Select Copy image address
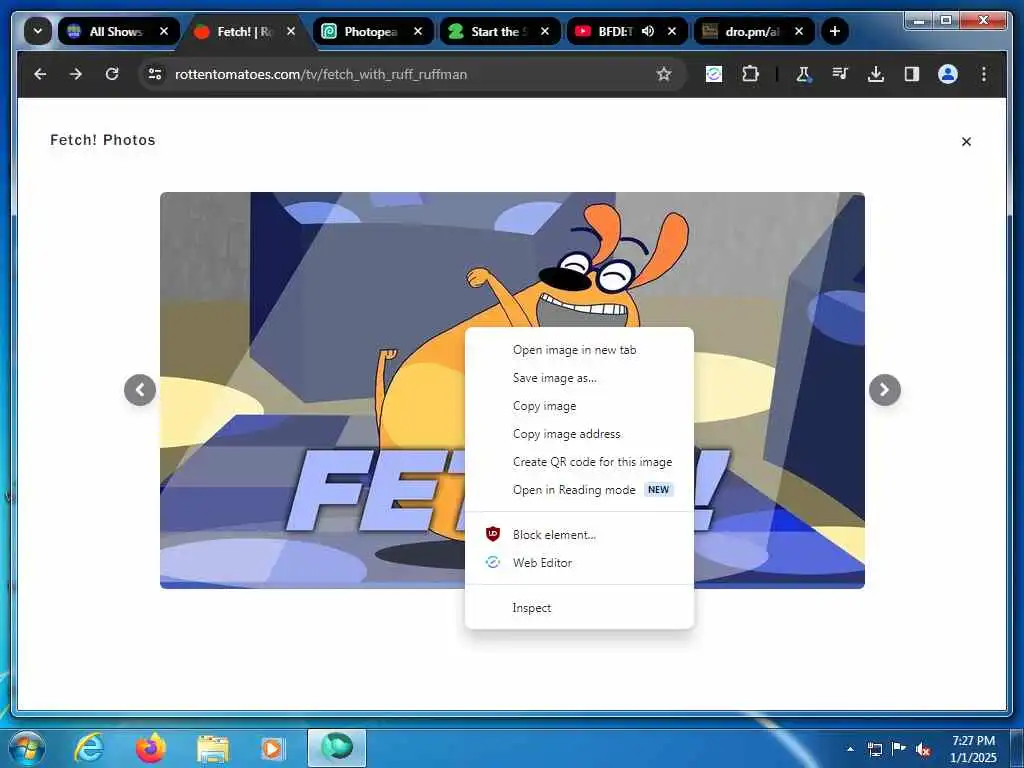Image resolution: width=1024 pixels, height=768 pixels. tap(579, 434)
